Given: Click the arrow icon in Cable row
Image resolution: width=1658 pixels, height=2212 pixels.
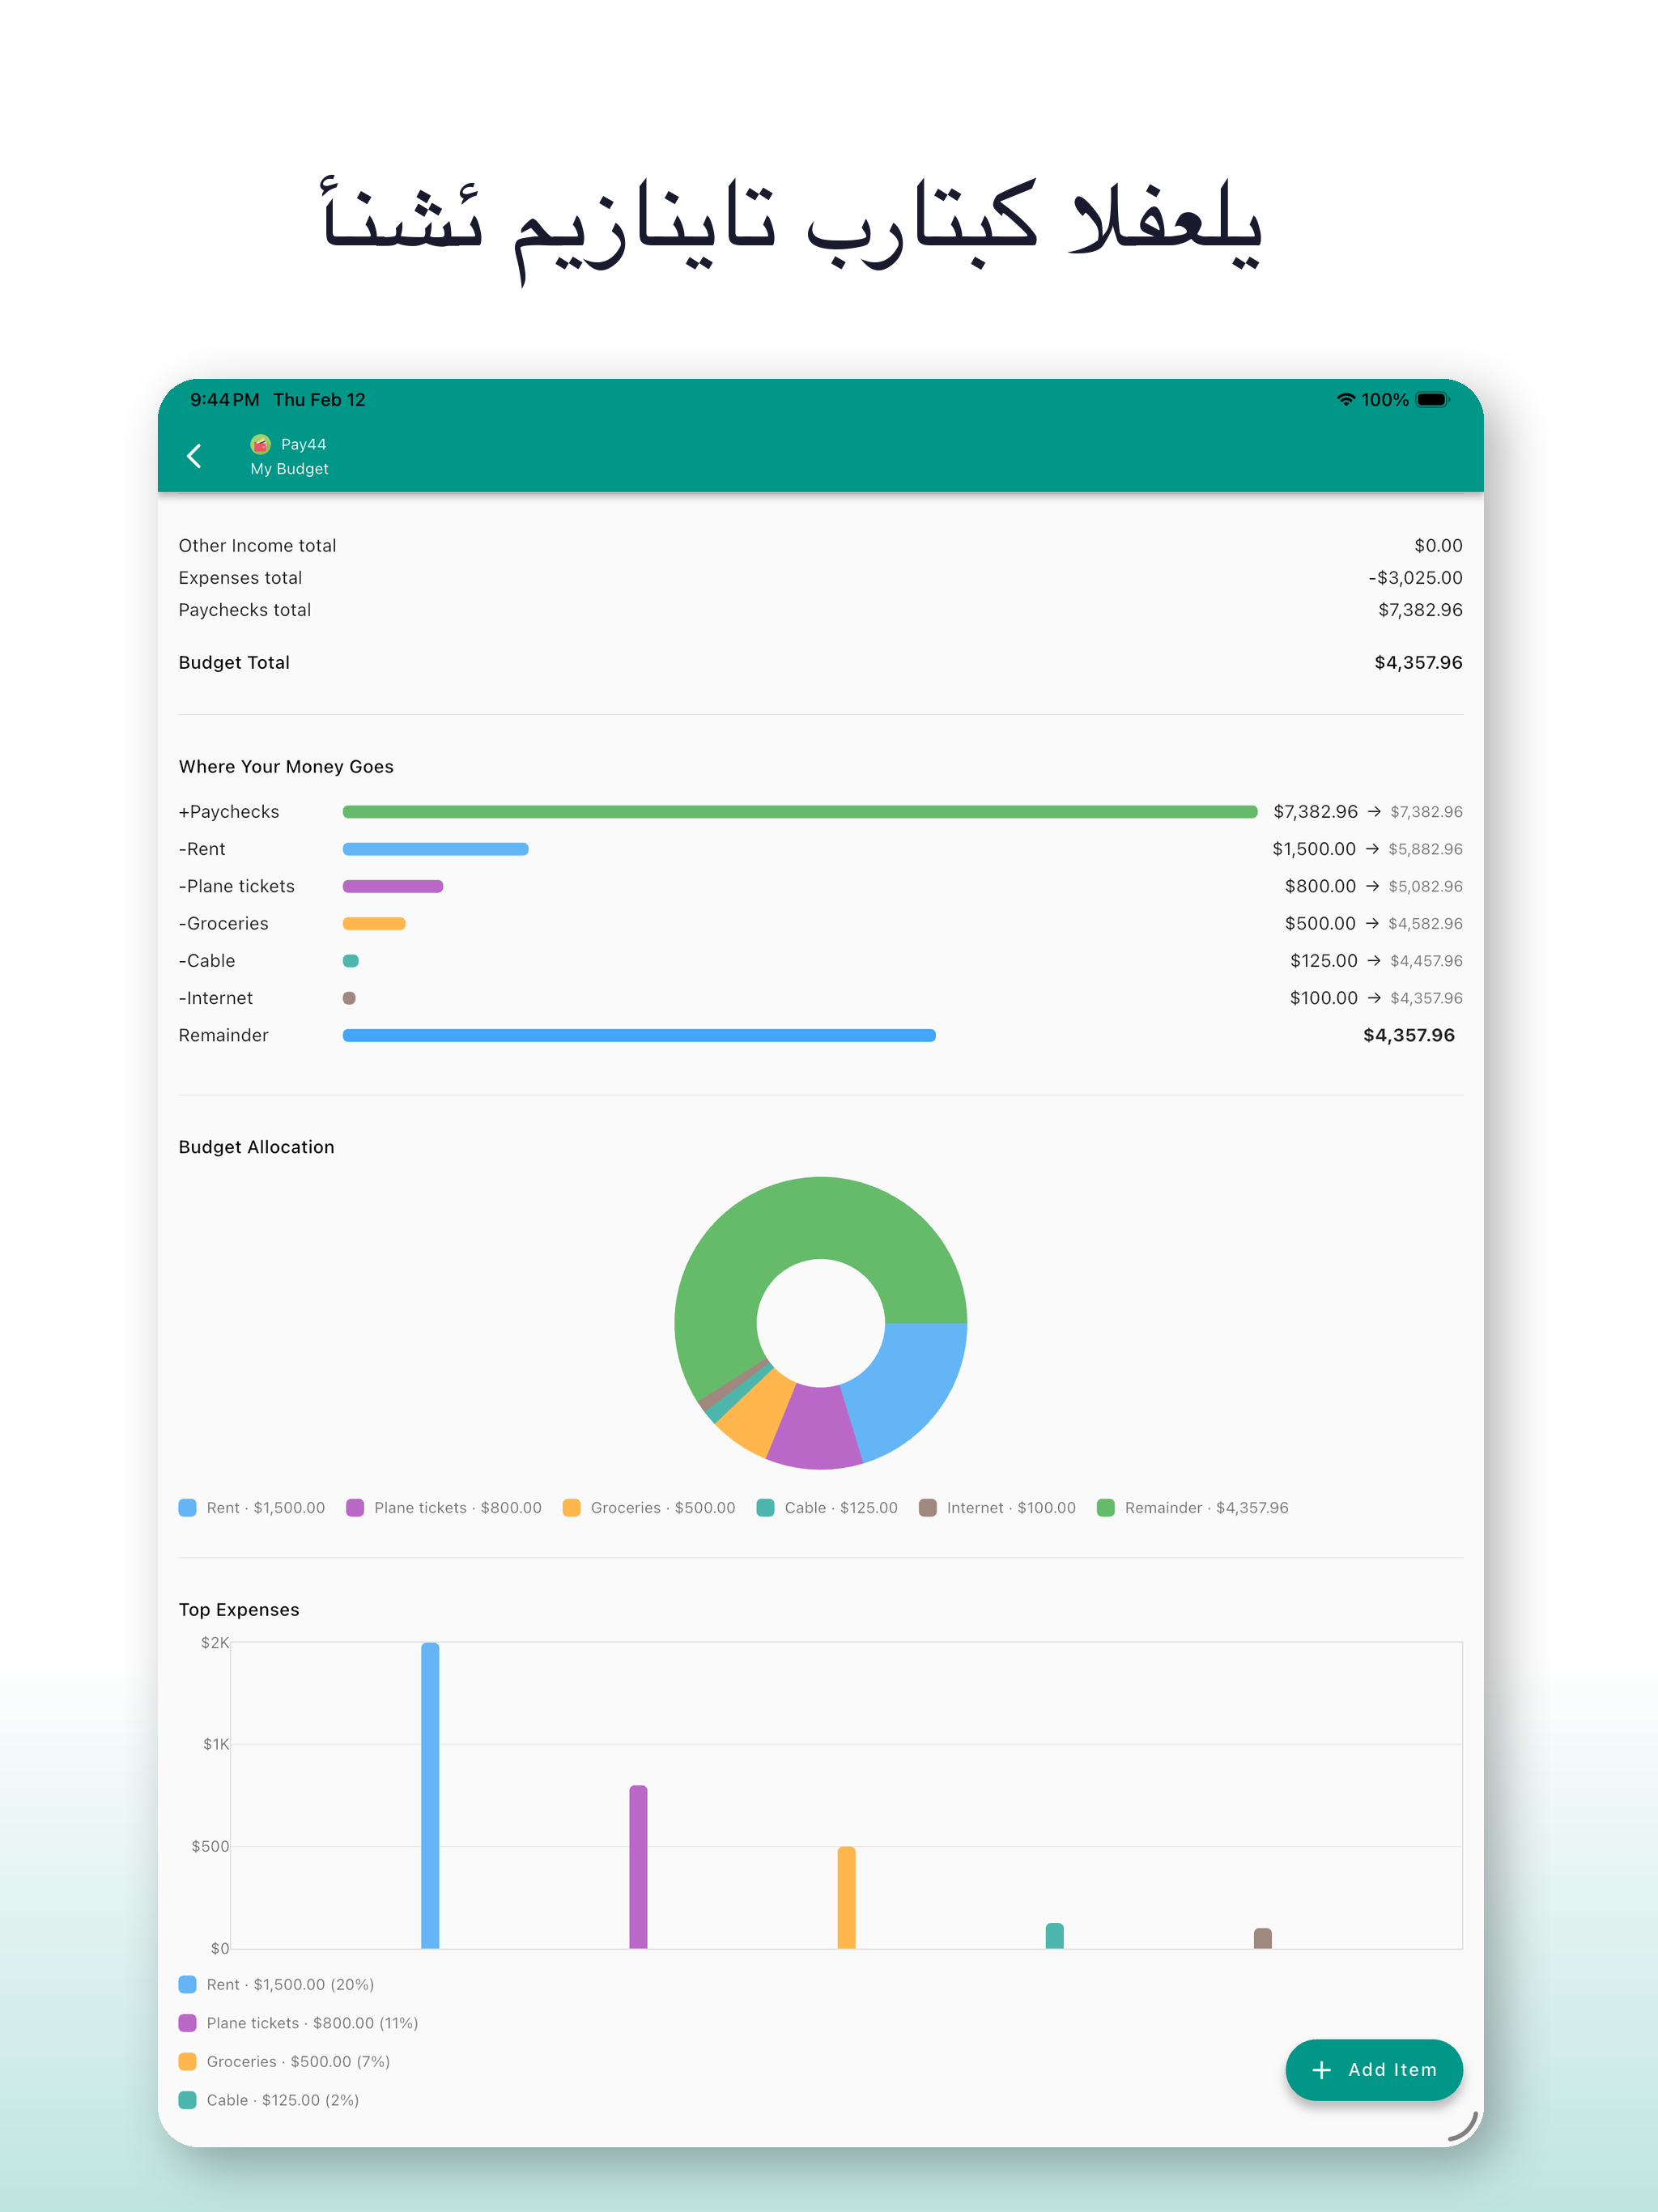Looking at the screenshot, I should 1374,961.
